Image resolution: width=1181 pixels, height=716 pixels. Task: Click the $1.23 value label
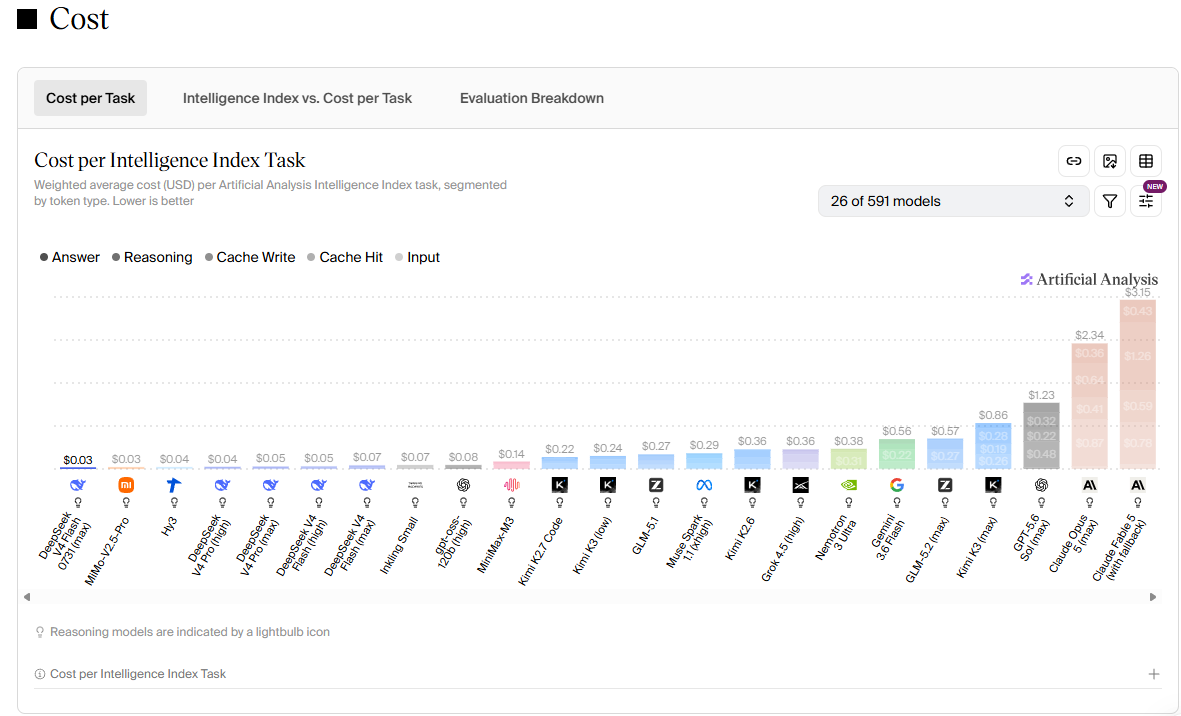pos(1042,395)
